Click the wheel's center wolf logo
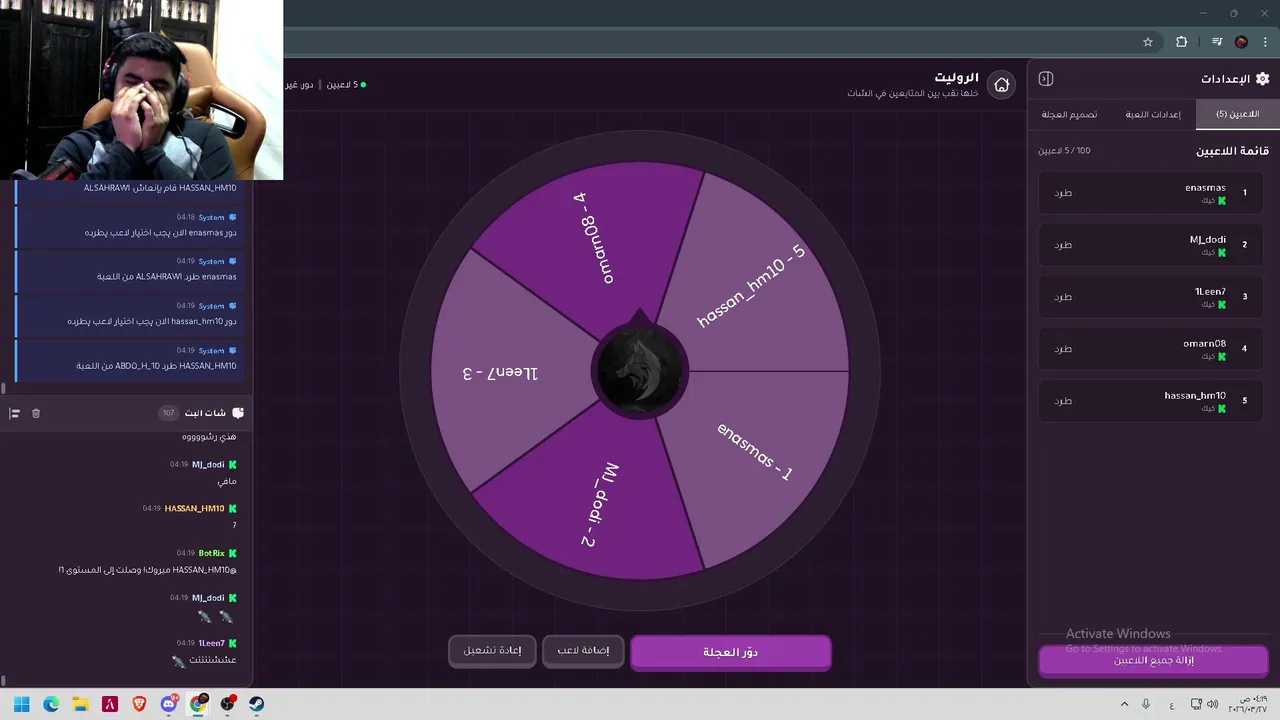The image size is (1280, 720). [640, 370]
